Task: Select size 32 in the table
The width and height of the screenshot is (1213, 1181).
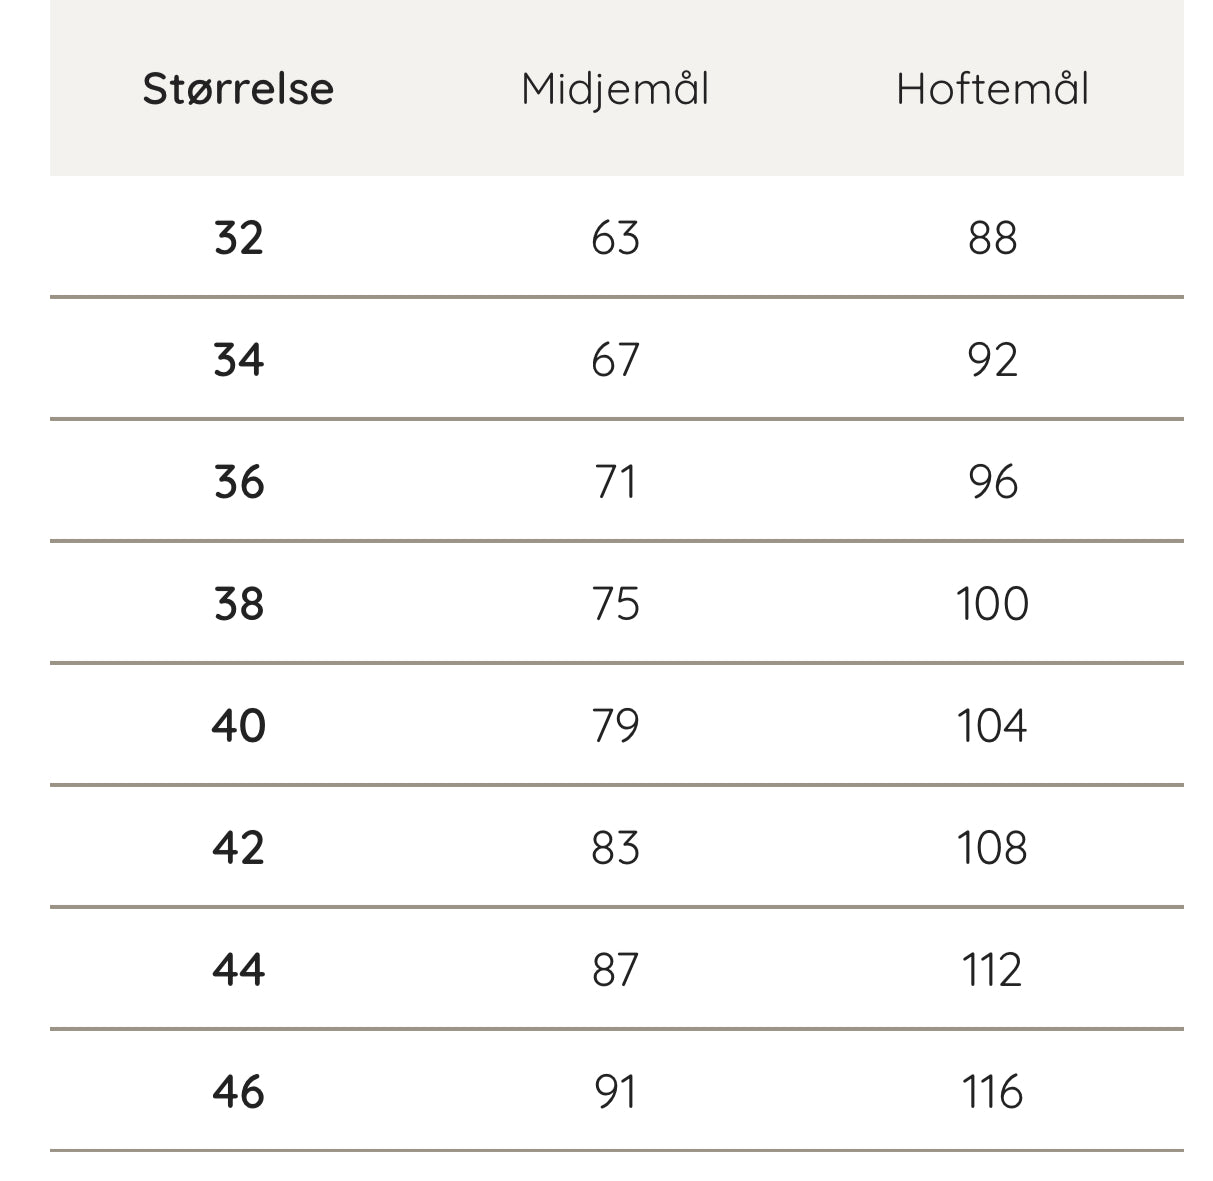Action: (238, 238)
